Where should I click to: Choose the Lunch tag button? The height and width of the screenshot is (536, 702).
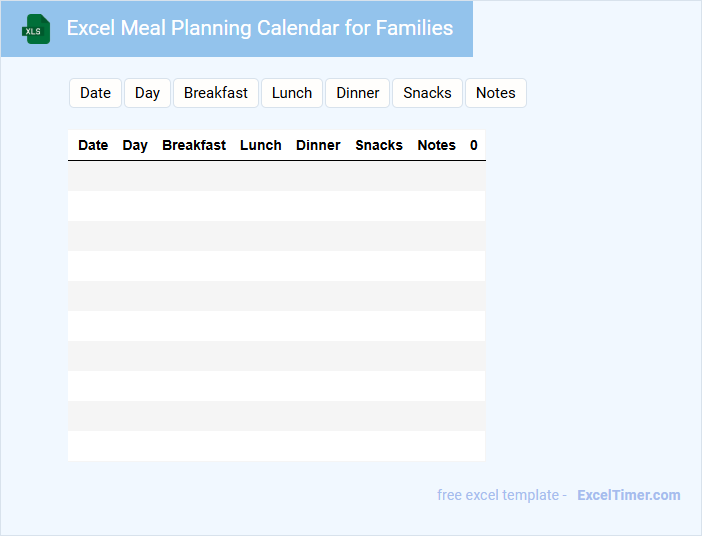pyautogui.click(x=292, y=93)
